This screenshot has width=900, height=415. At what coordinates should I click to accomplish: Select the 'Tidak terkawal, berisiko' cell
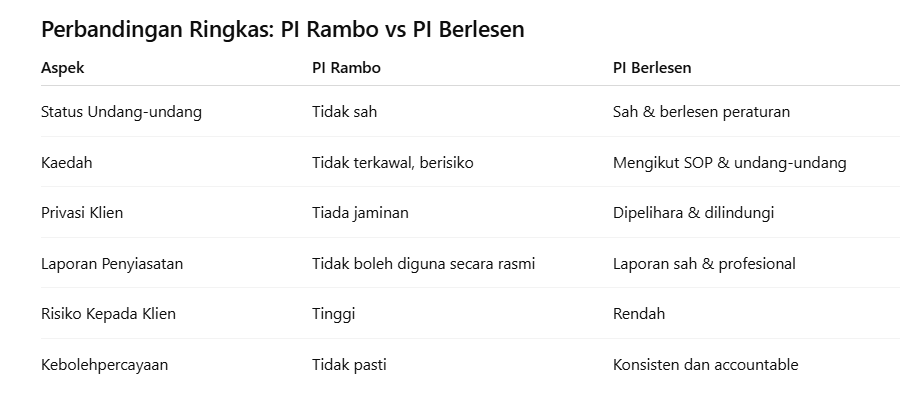pyautogui.click(x=392, y=162)
